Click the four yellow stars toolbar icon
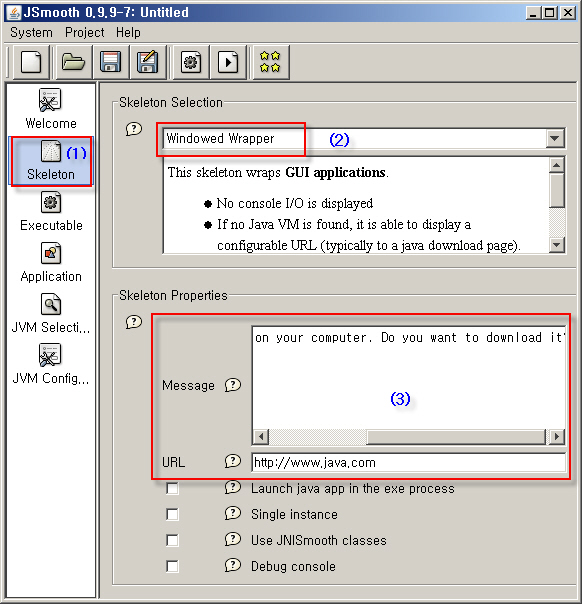Viewport: 582px width, 604px height. (270, 62)
